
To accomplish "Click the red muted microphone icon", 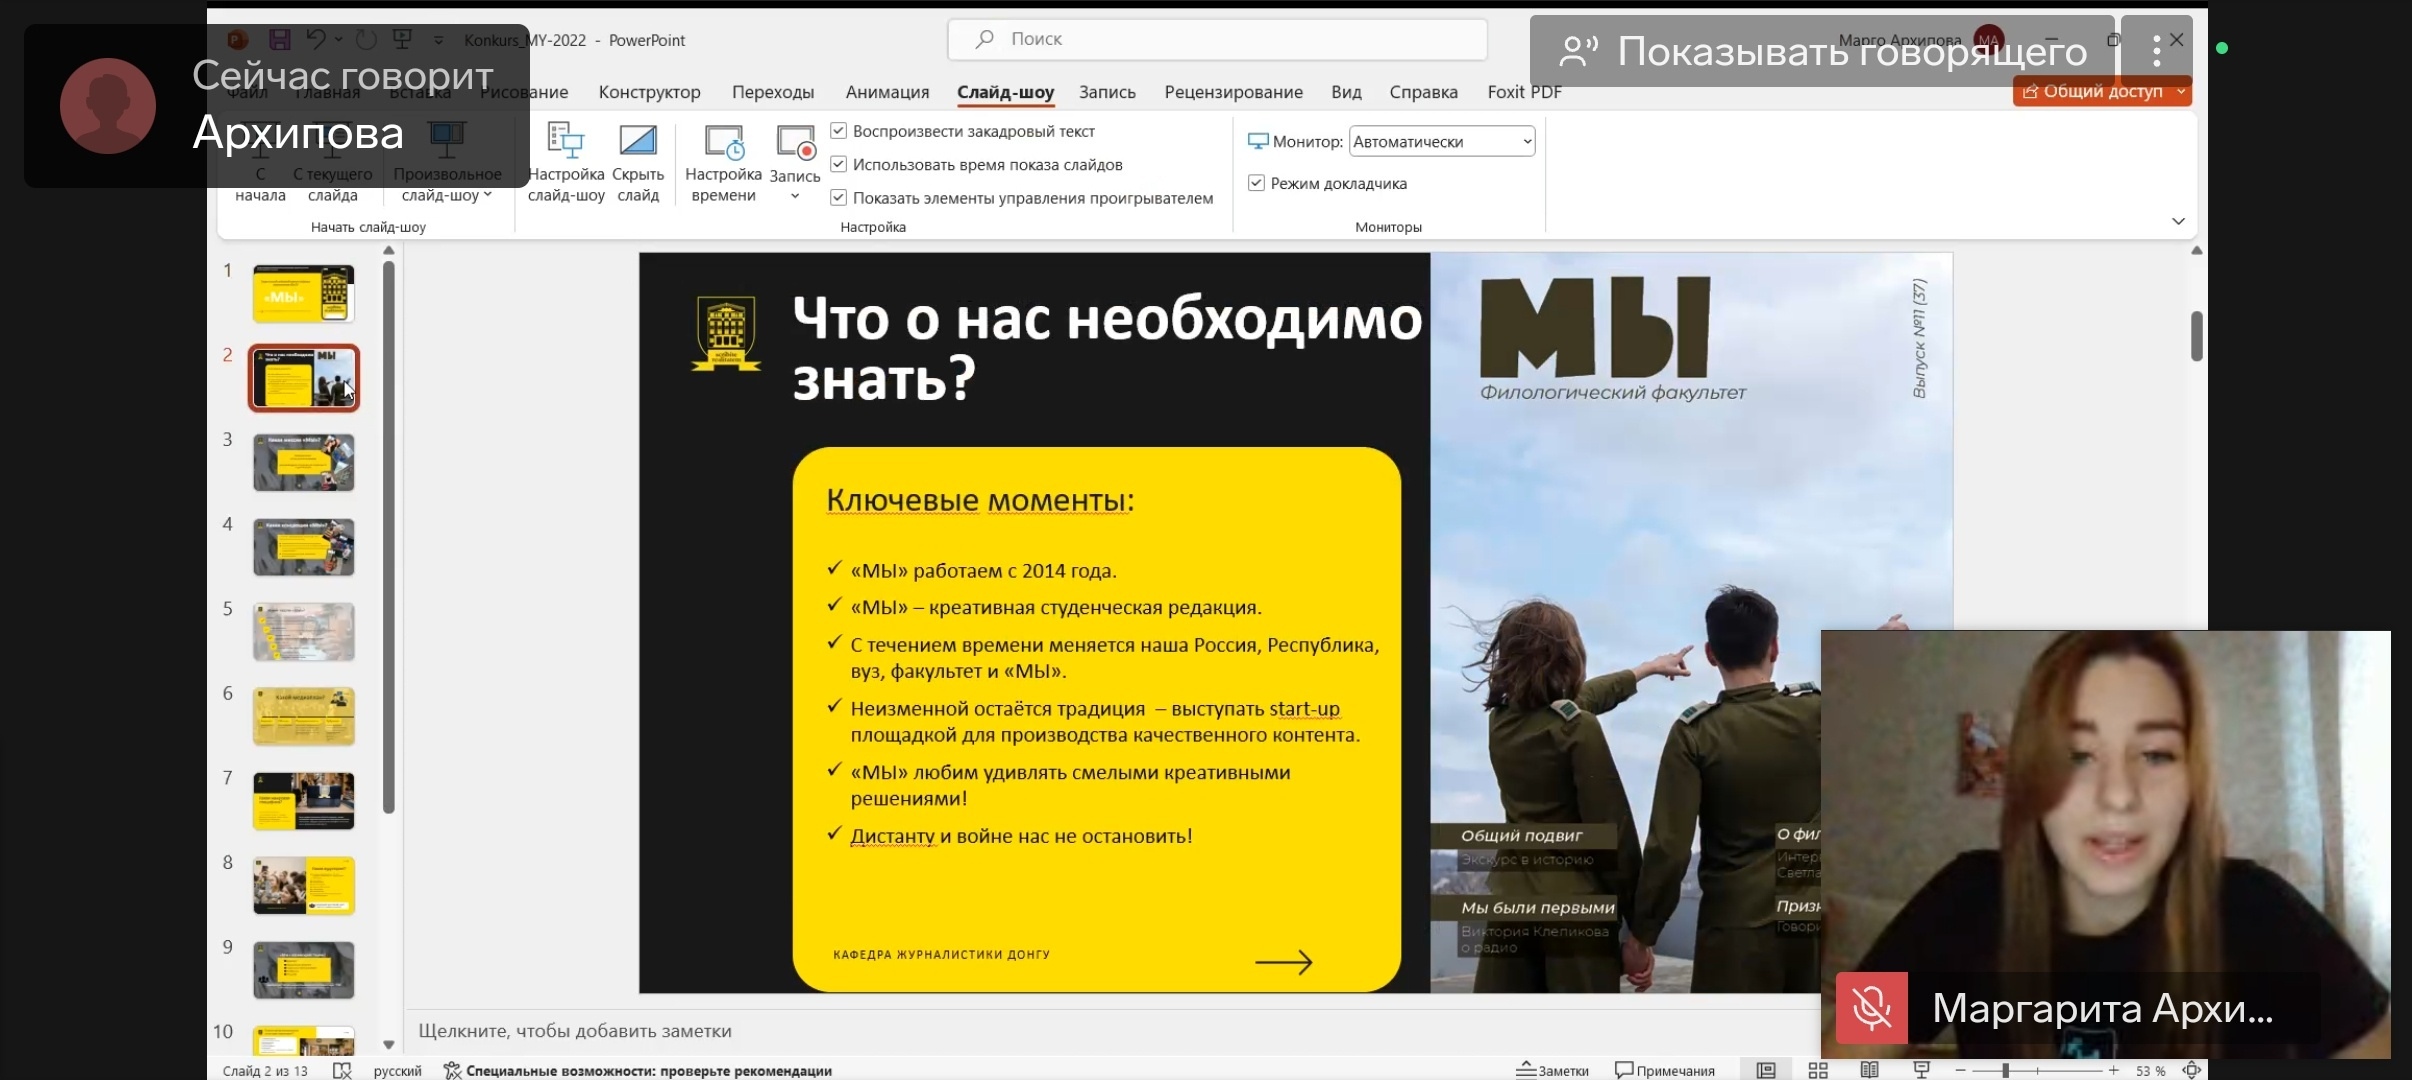I will tap(1871, 1007).
